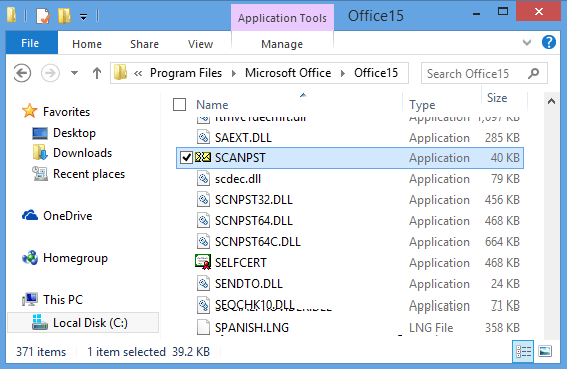The height and width of the screenshot is (369, 567).
Task: Navigate to Microsoft Office breadcrumb
Action: [x=288, y=73]
